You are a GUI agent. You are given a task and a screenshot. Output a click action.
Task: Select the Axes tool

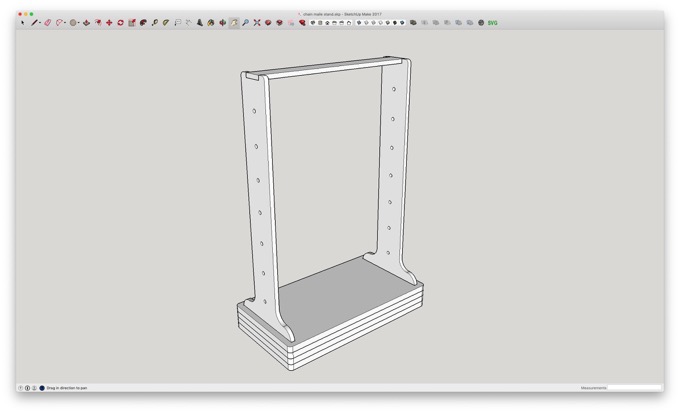[189, 23]
